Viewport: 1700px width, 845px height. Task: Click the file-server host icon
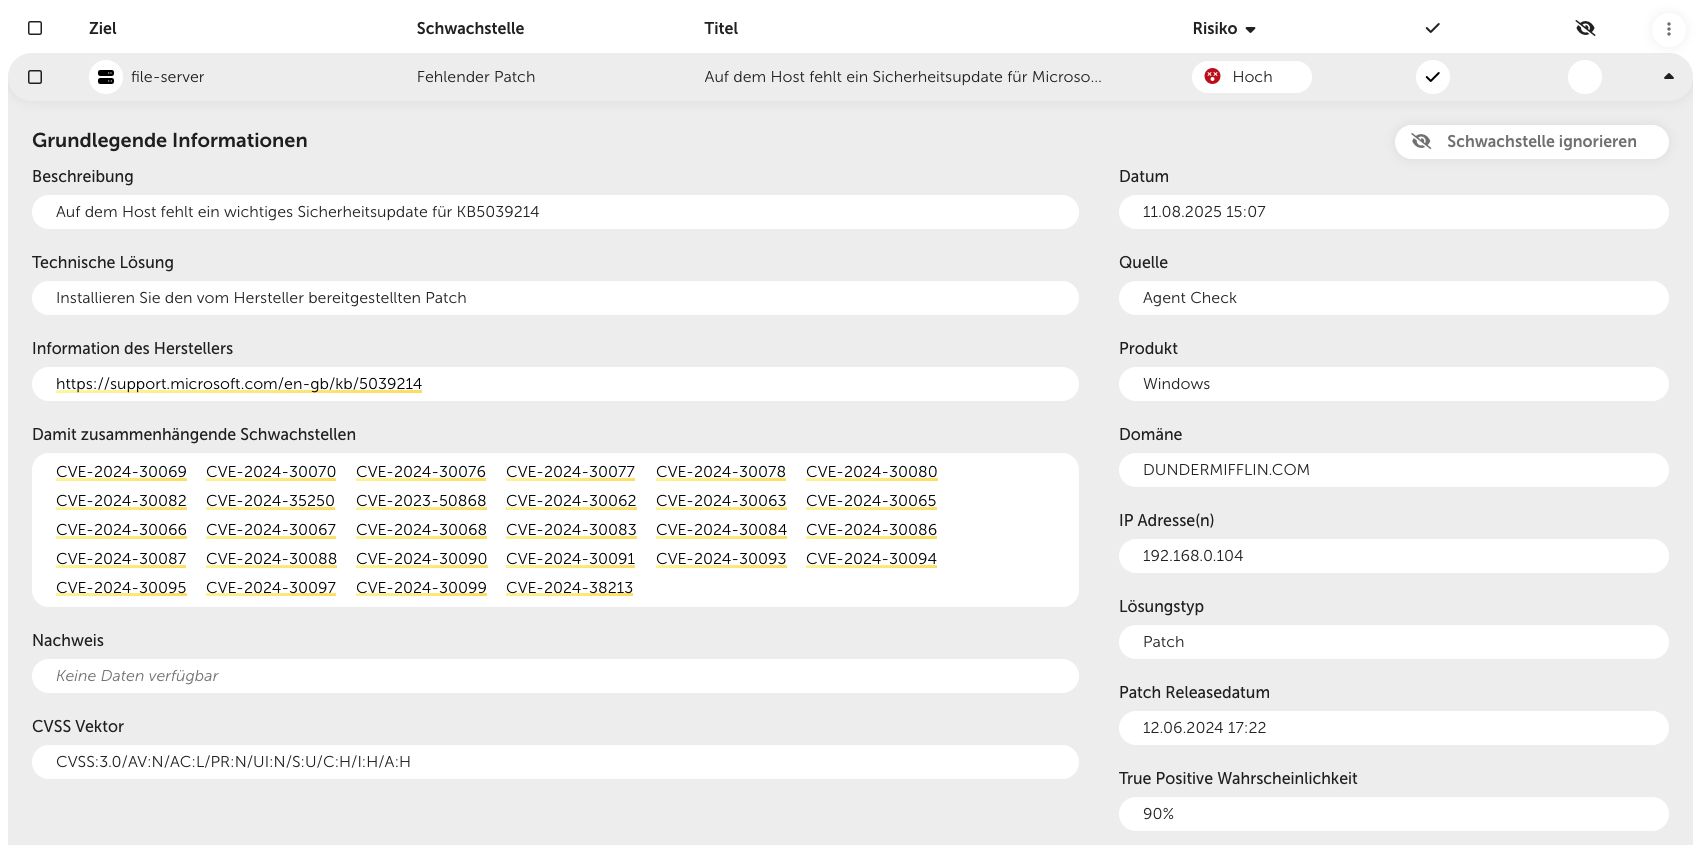coord(106,77)
